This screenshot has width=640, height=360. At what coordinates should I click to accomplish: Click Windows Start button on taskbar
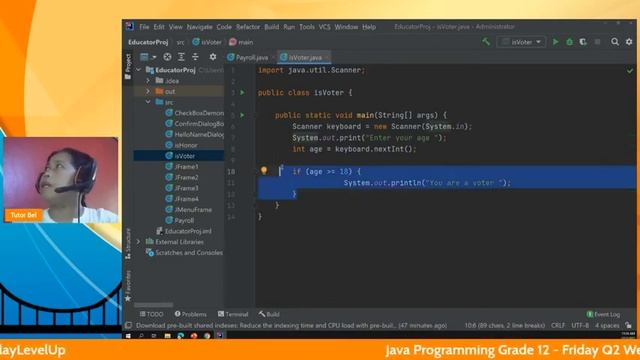pyautogui.click(x=128, y=336)
